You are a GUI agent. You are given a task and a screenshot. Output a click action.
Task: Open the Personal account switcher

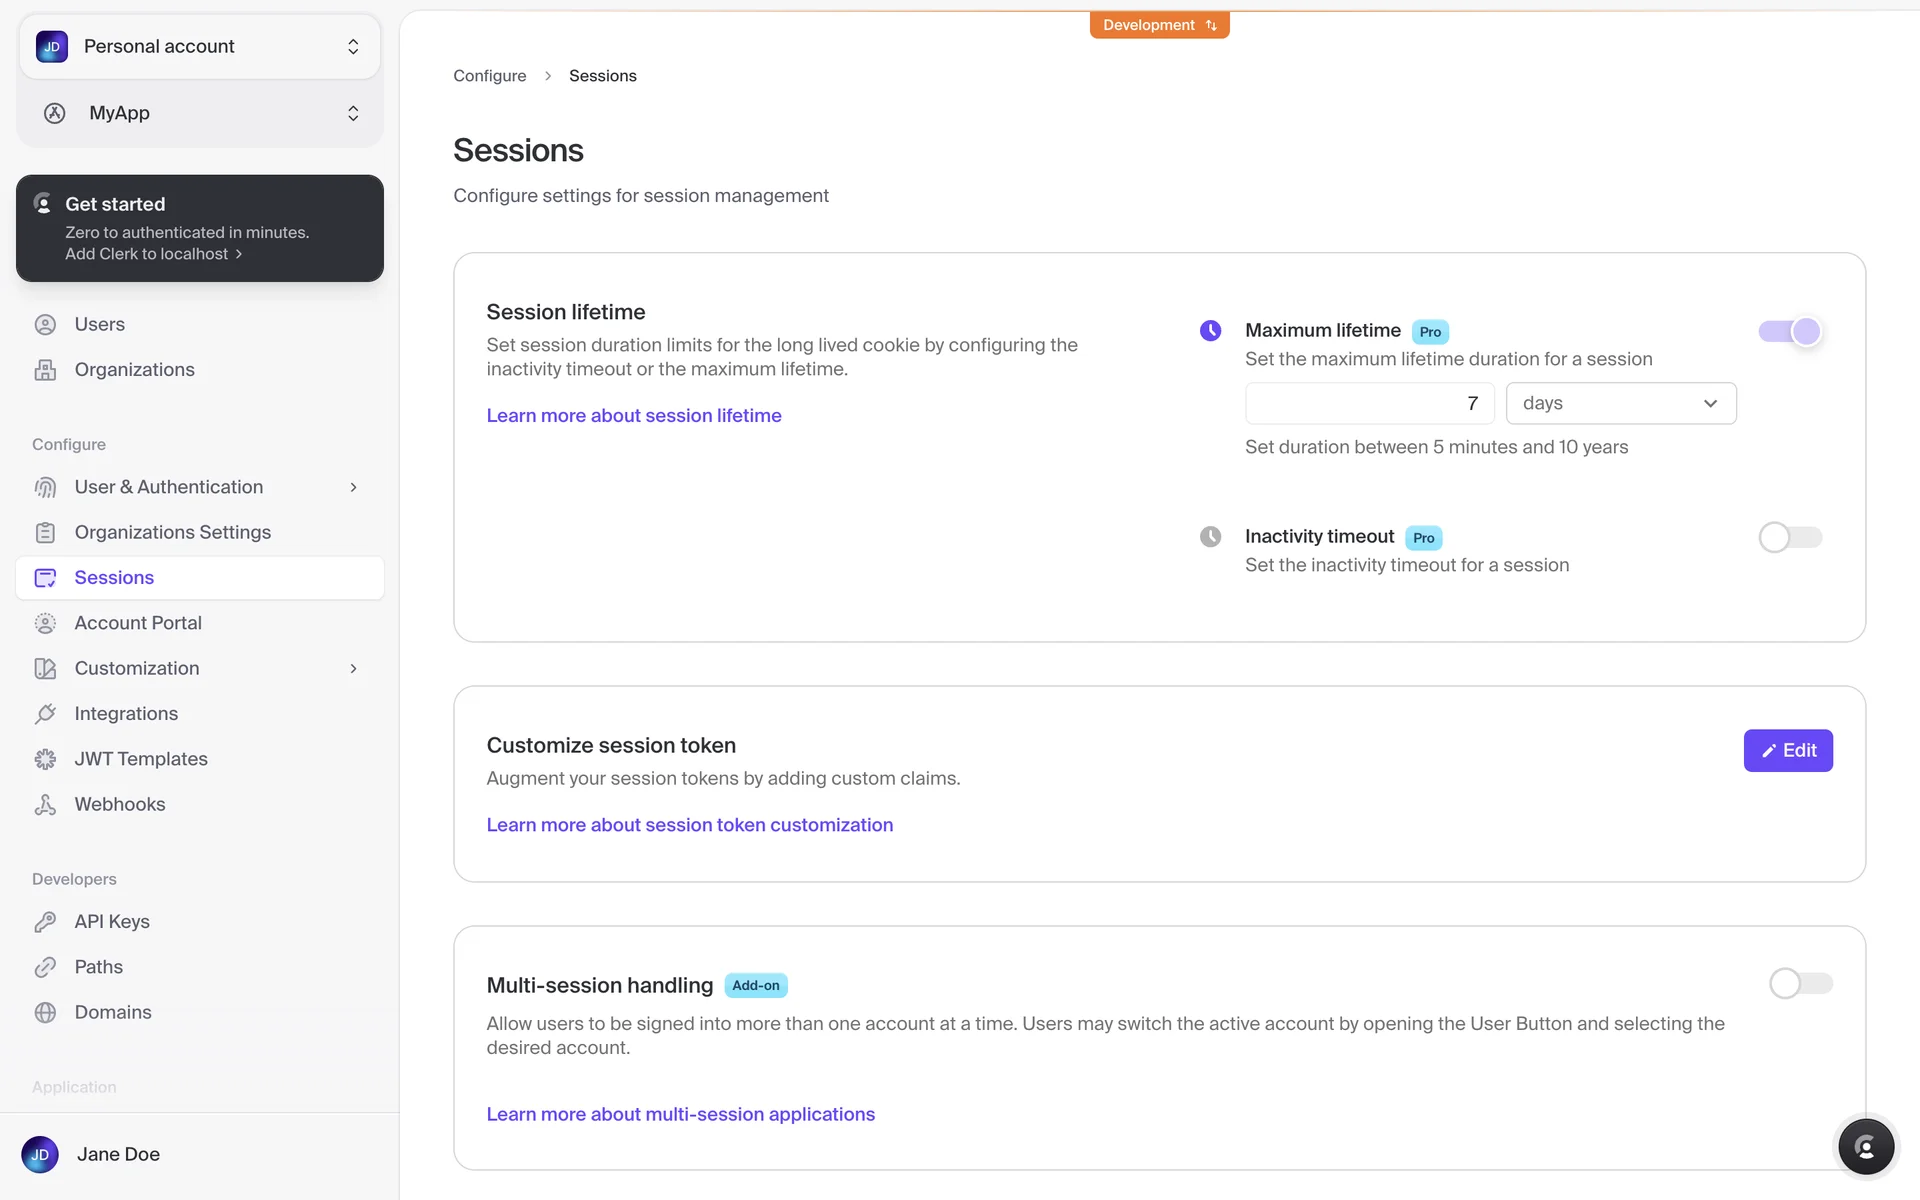[199, 47]
